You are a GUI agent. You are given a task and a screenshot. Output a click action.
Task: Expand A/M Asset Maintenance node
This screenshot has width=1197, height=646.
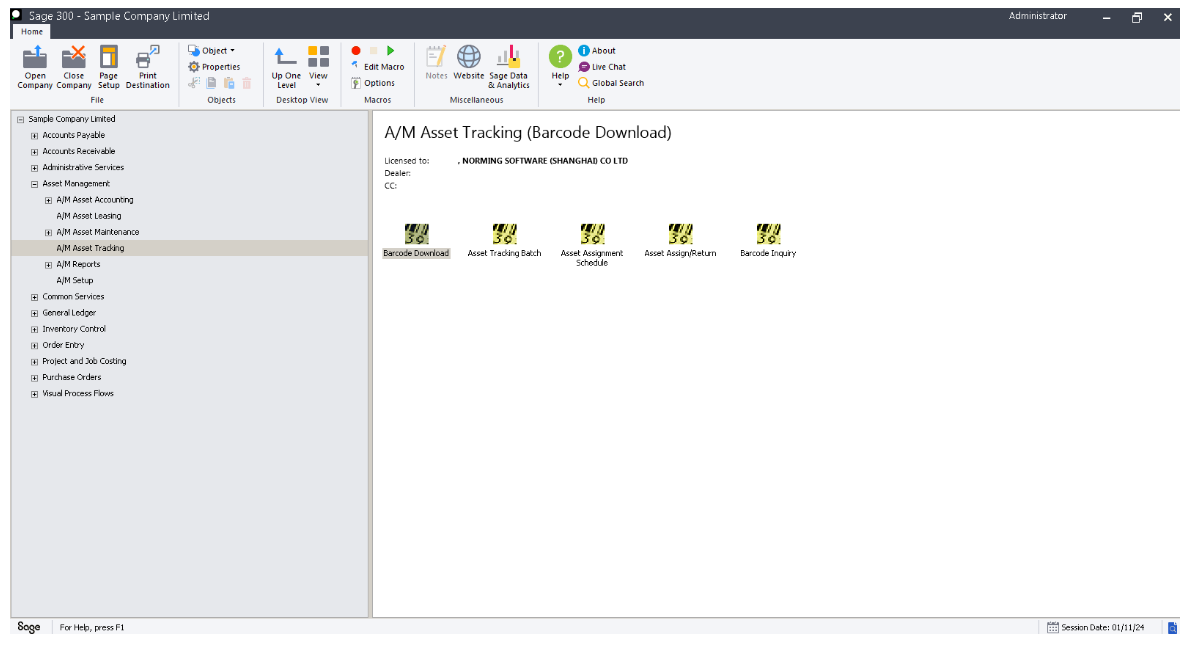tap(48, 232)
